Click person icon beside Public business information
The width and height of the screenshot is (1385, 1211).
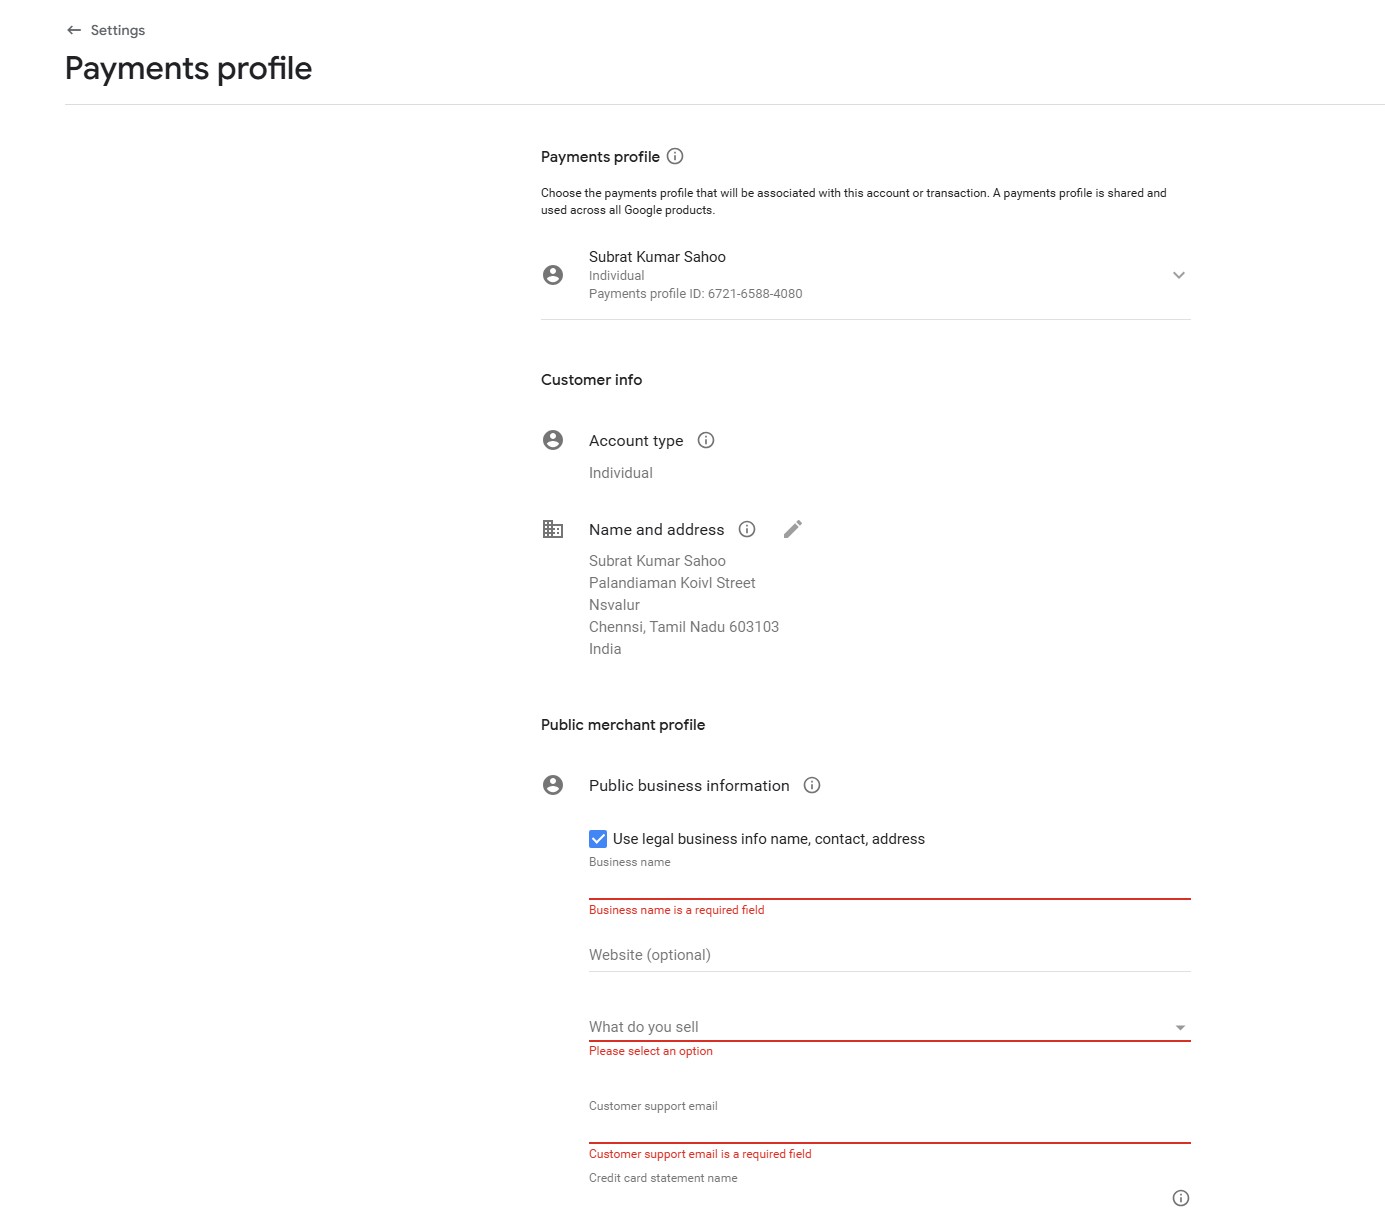(553, 785)
